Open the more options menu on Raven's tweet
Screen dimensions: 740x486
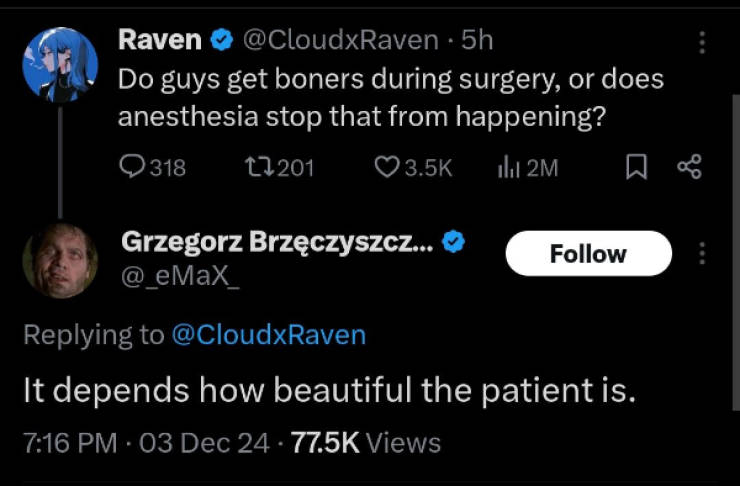pos(701,42)
